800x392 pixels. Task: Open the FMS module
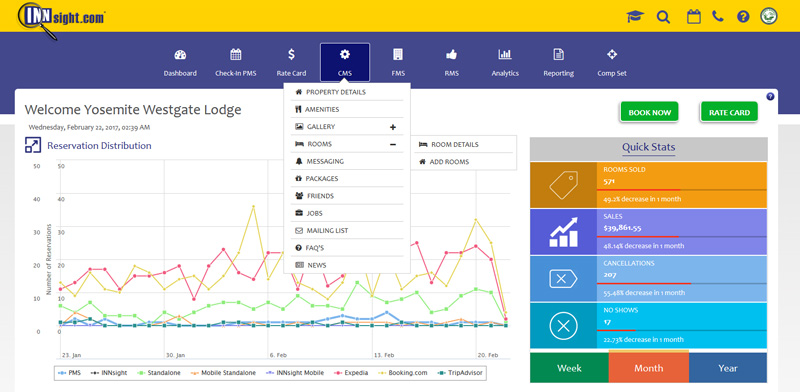(x=398, y=62)
